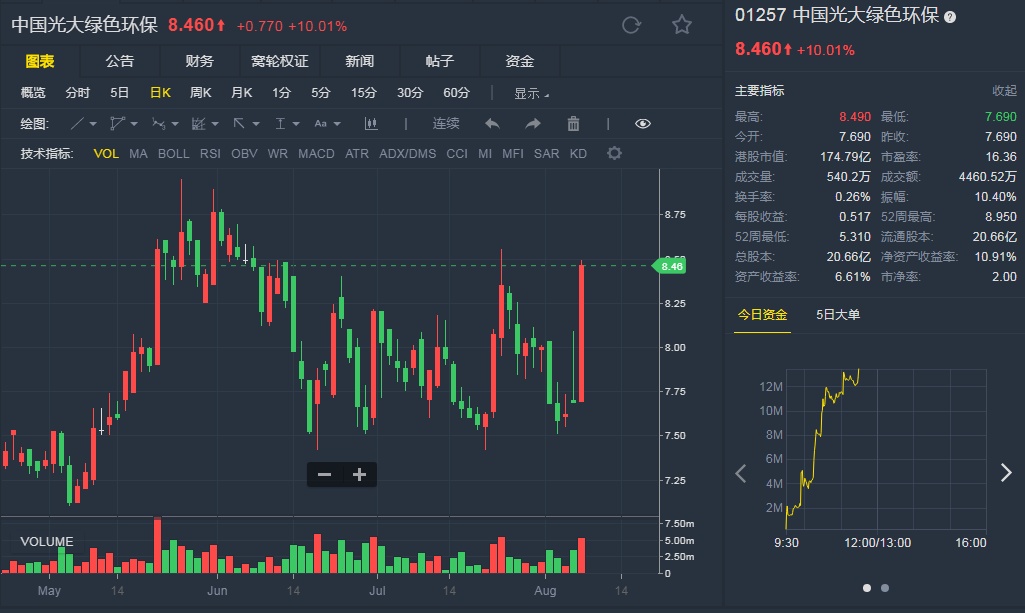Zoom out chart with minus button

(324, 474)
